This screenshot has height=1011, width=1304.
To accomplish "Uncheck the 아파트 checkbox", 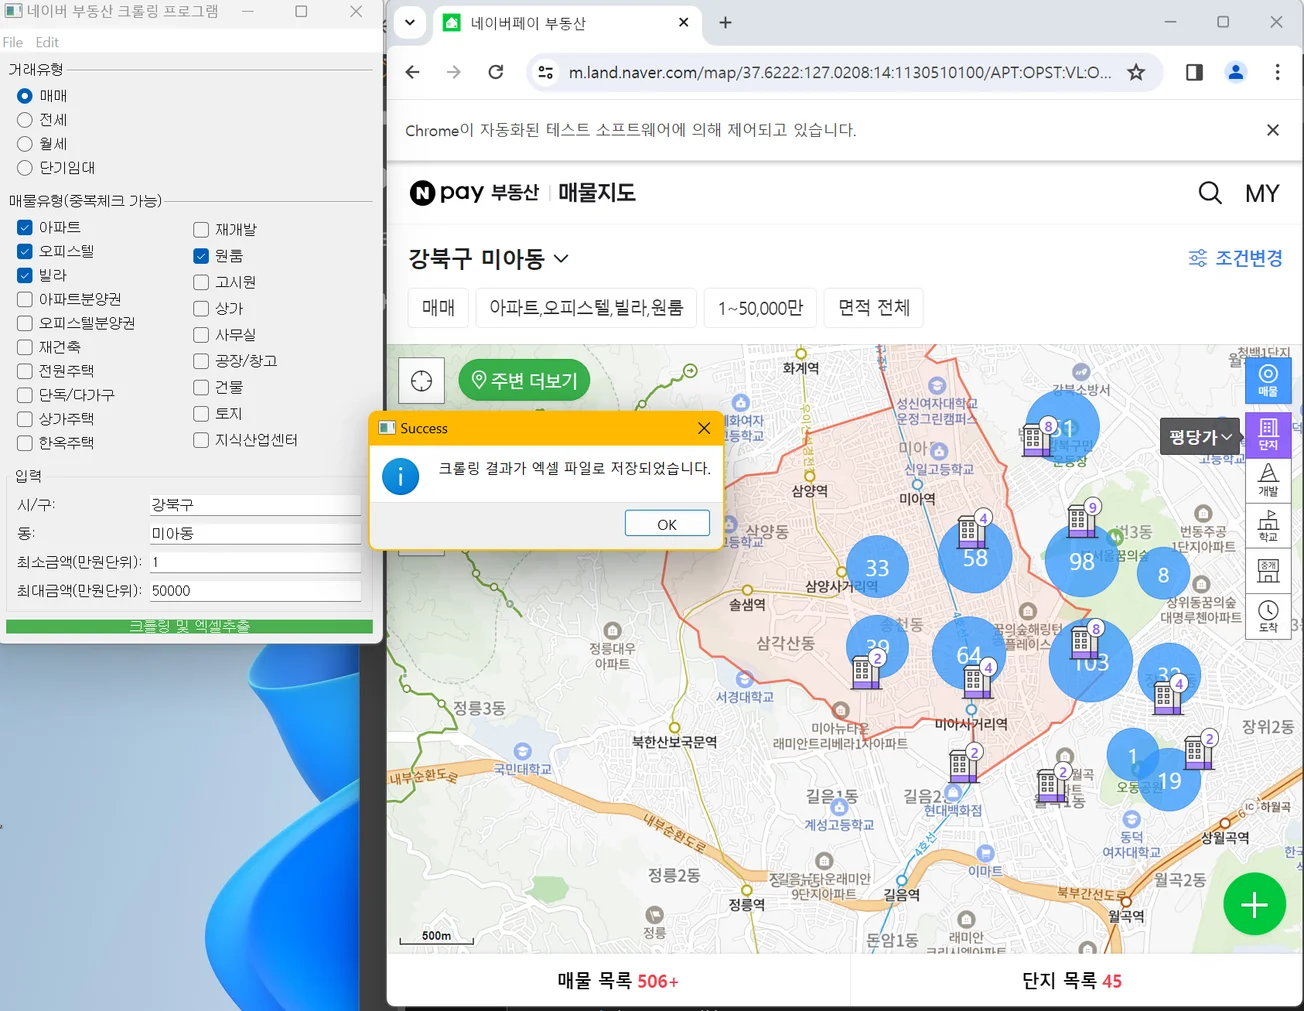I will pyautogui.click(x=25, y=227).
